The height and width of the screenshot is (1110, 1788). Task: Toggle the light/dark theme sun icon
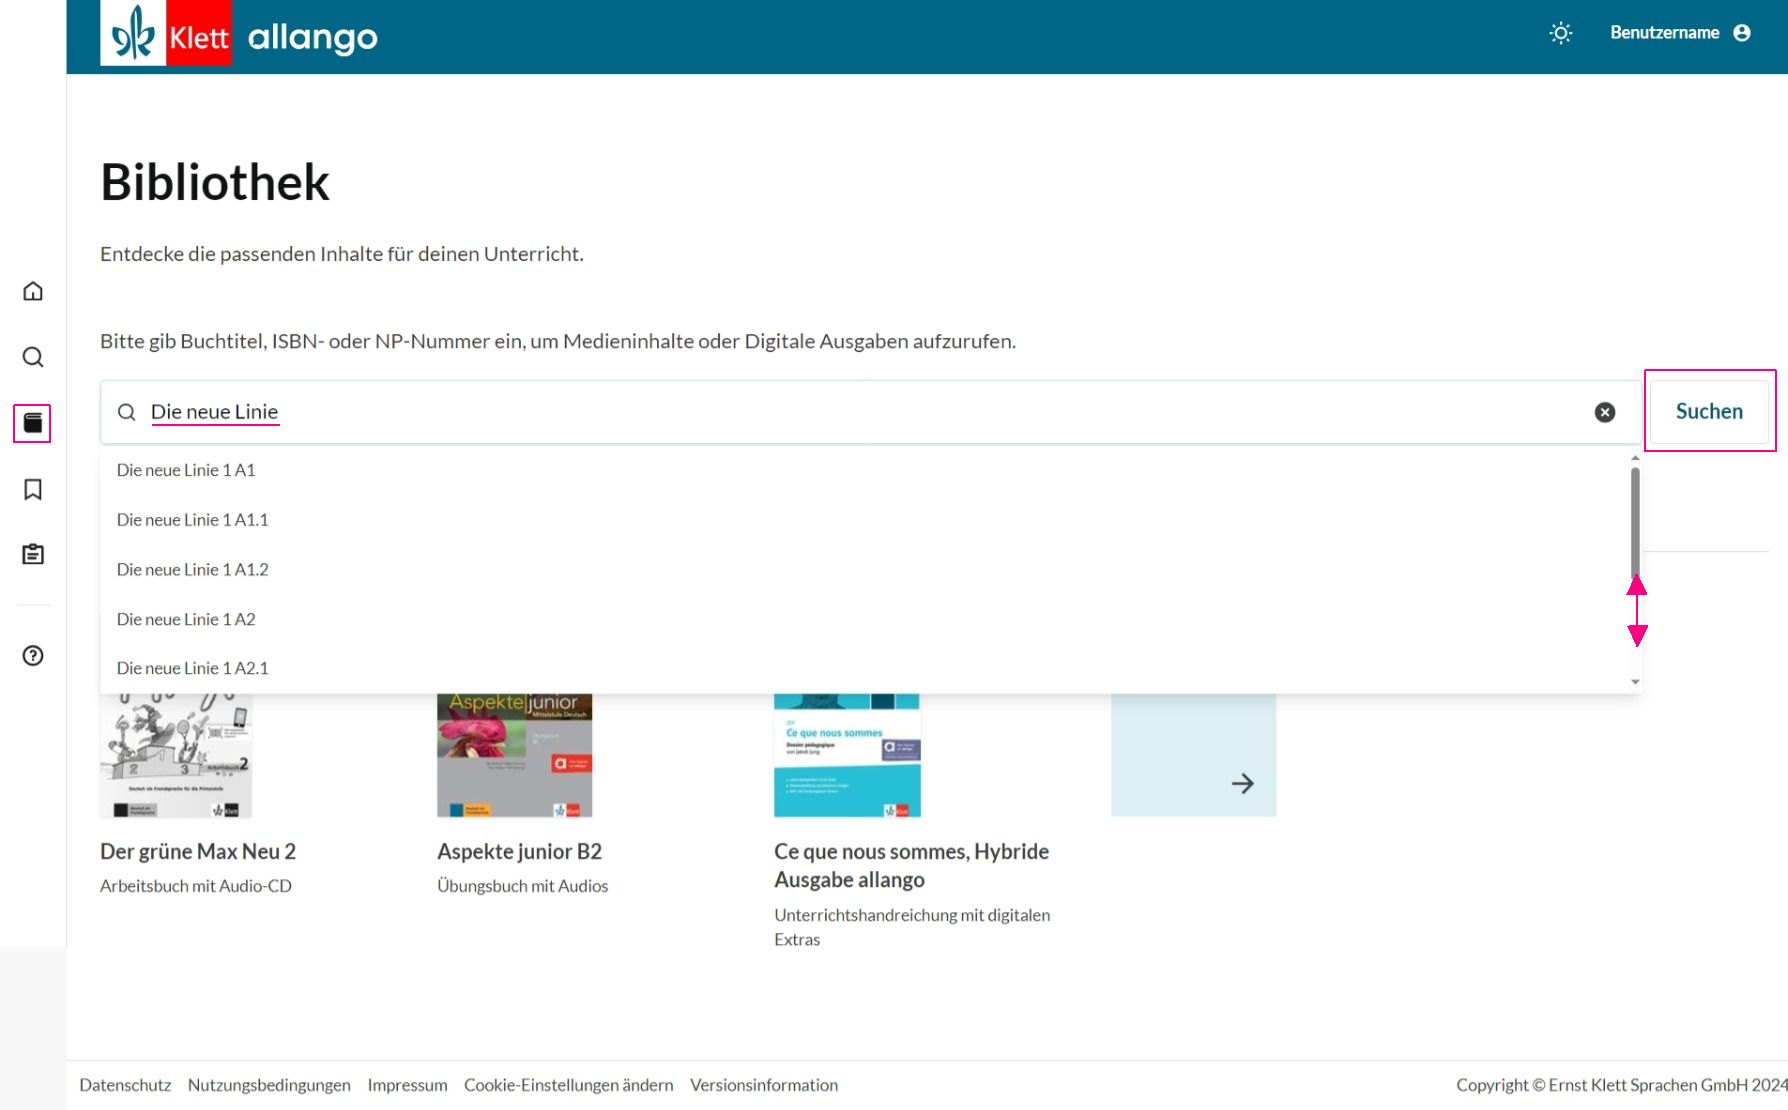[x=1561, y=33]
